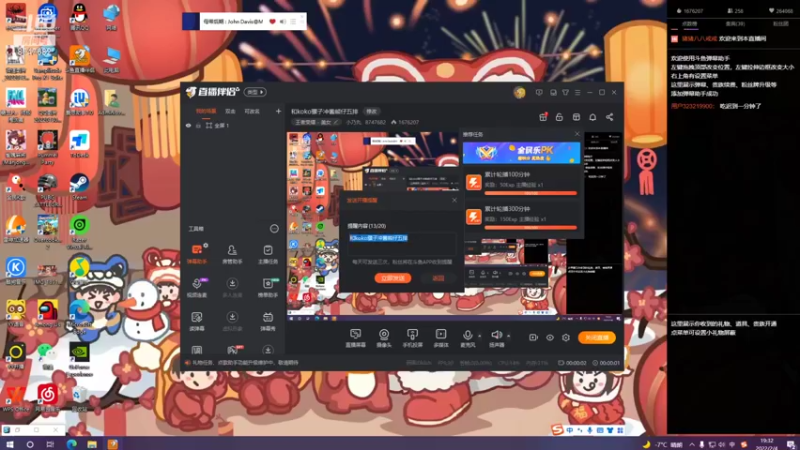
Task: Click the record video icon in bottom toolbar
Action: point(533,337)
